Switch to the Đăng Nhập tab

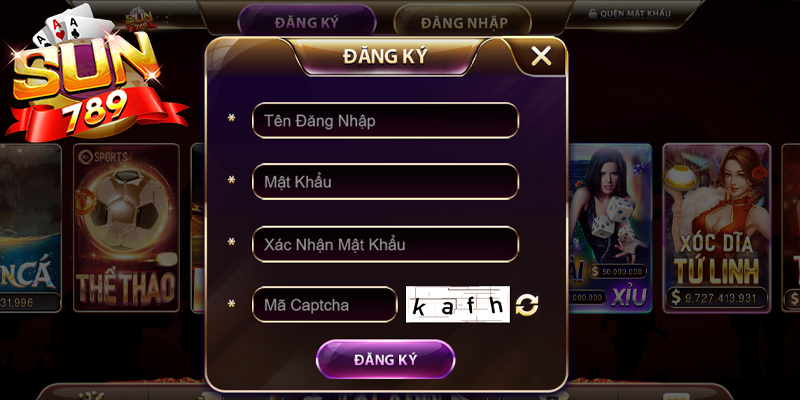[463, 22]
